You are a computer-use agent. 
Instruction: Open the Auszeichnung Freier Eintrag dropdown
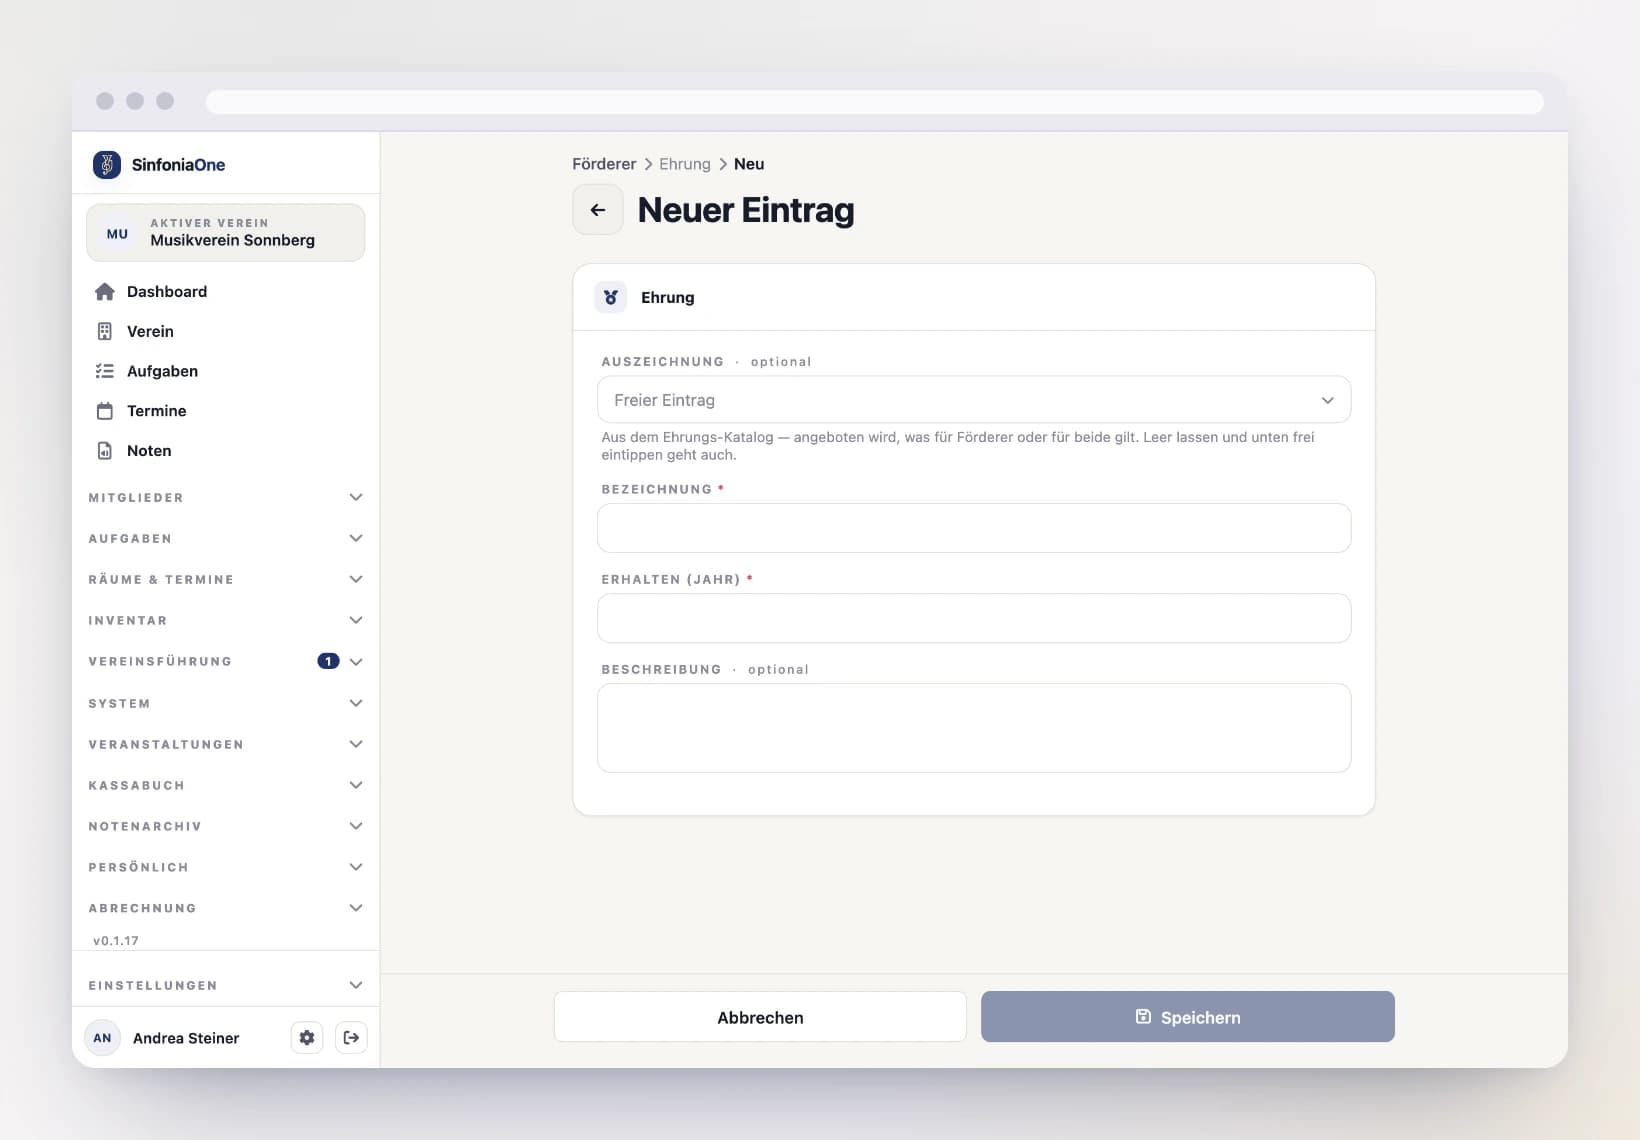(x=974, y=400)
